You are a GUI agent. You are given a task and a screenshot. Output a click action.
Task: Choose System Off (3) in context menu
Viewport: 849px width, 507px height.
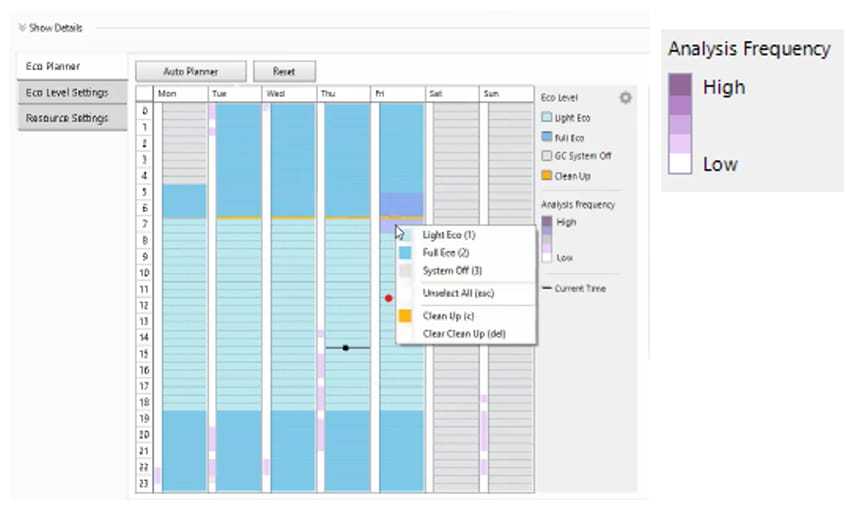(x=452, y=270)
